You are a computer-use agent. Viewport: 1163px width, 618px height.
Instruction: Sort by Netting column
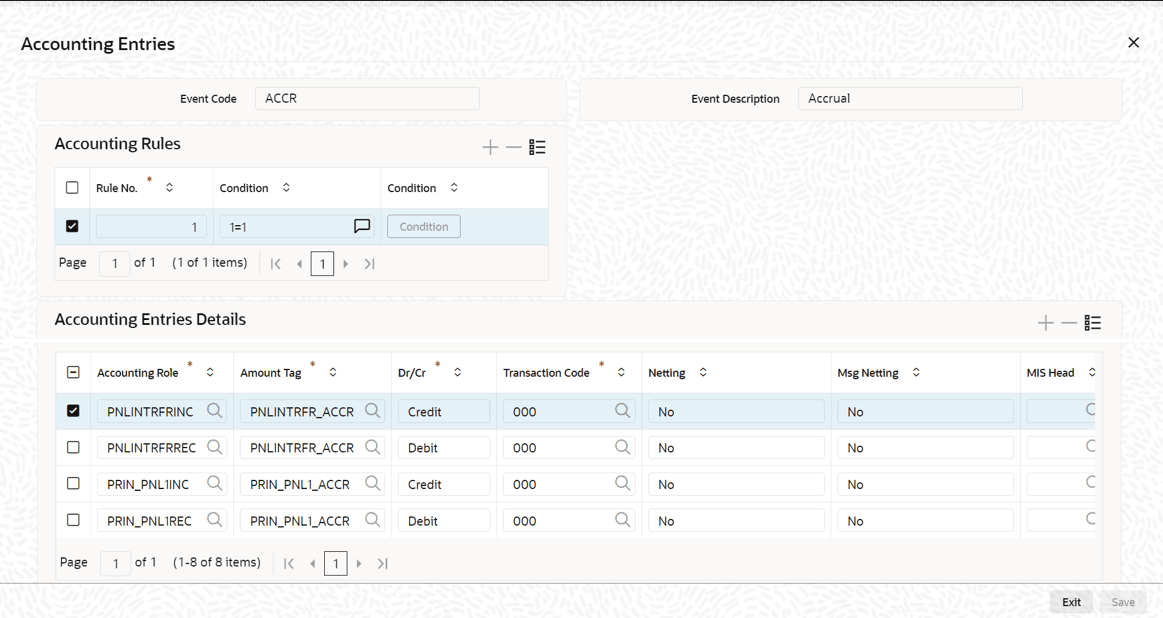point(703,372)
